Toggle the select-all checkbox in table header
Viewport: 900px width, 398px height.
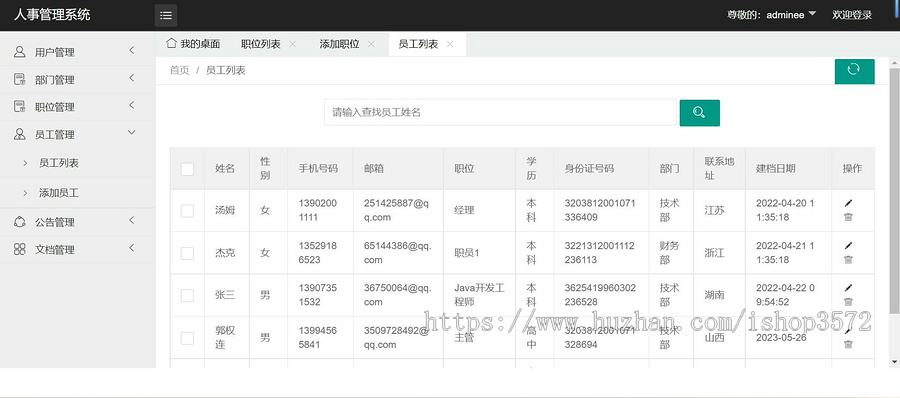pos(187,169)
